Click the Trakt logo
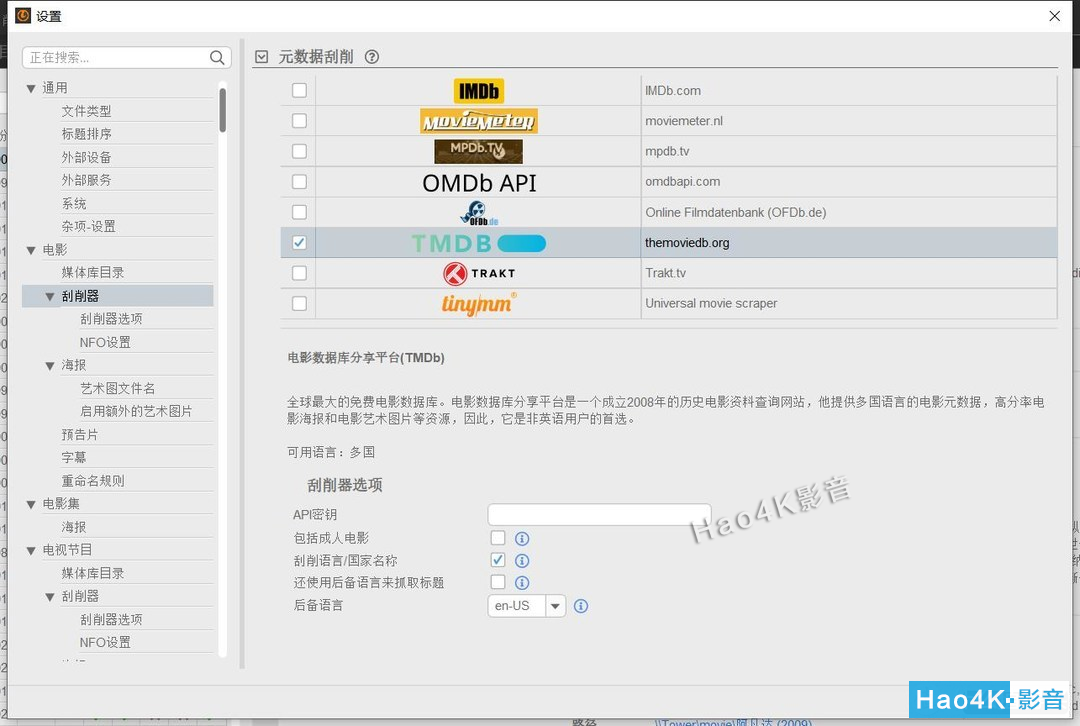This screenshot has width=1080, height=726. pos(479,273)
